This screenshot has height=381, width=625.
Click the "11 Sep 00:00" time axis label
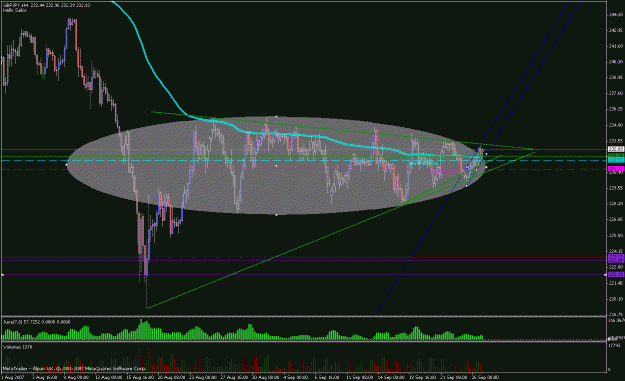point(359,377)
